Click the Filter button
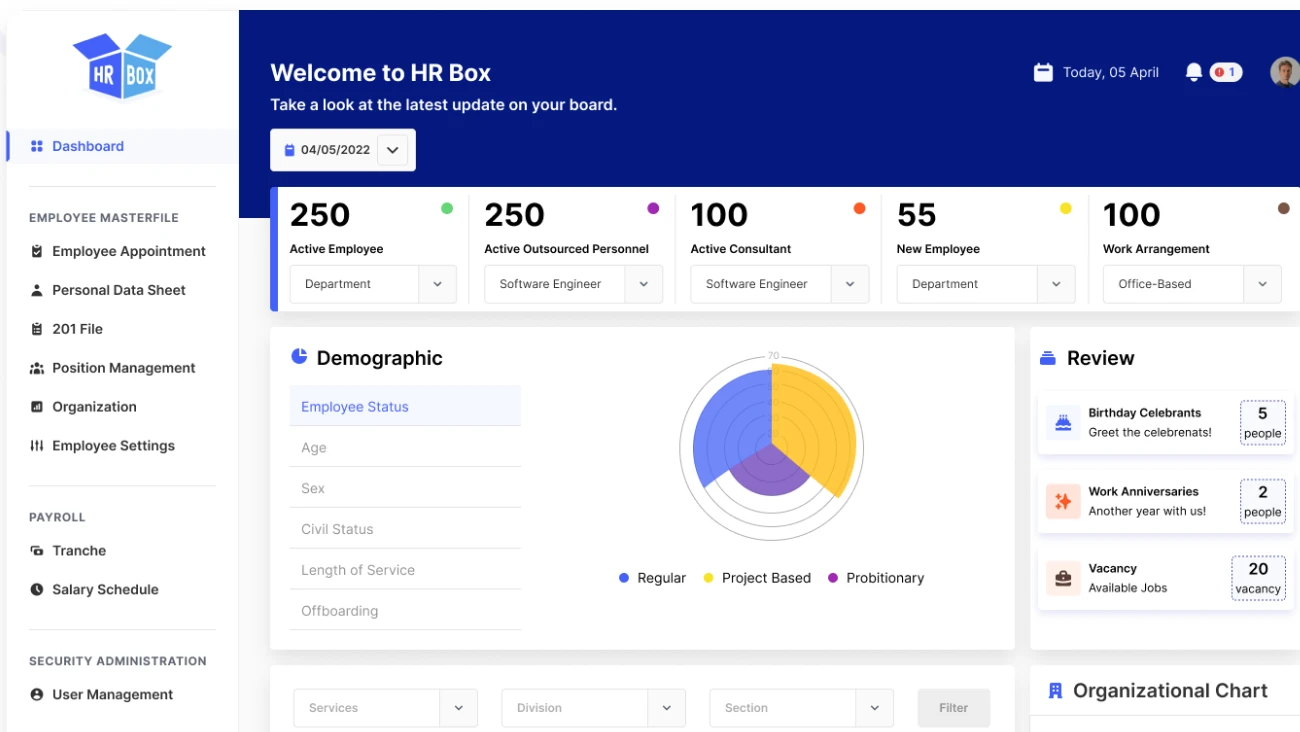 pos(954,708)
